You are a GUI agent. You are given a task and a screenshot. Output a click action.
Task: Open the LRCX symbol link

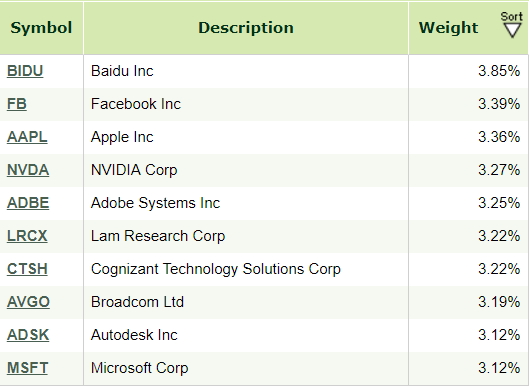27,236
